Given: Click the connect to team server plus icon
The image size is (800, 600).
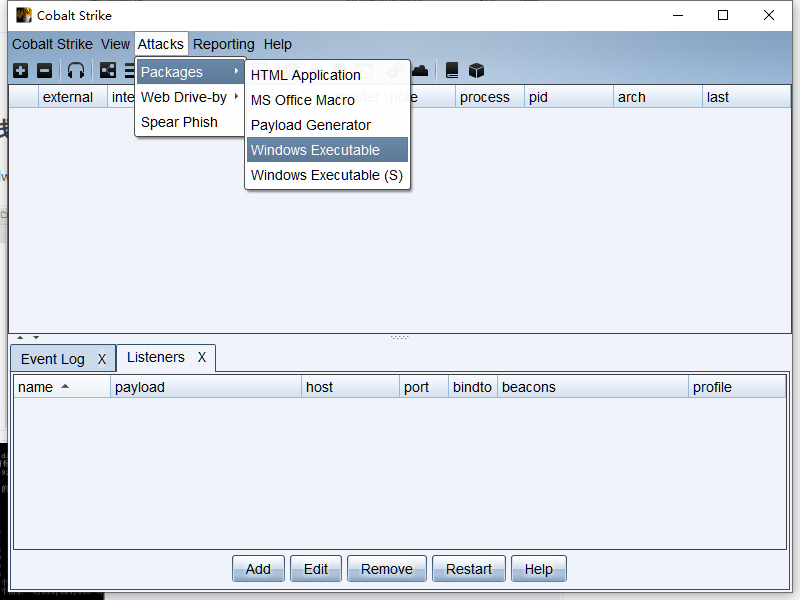Looking at the screenshot, I should [20, 70].
